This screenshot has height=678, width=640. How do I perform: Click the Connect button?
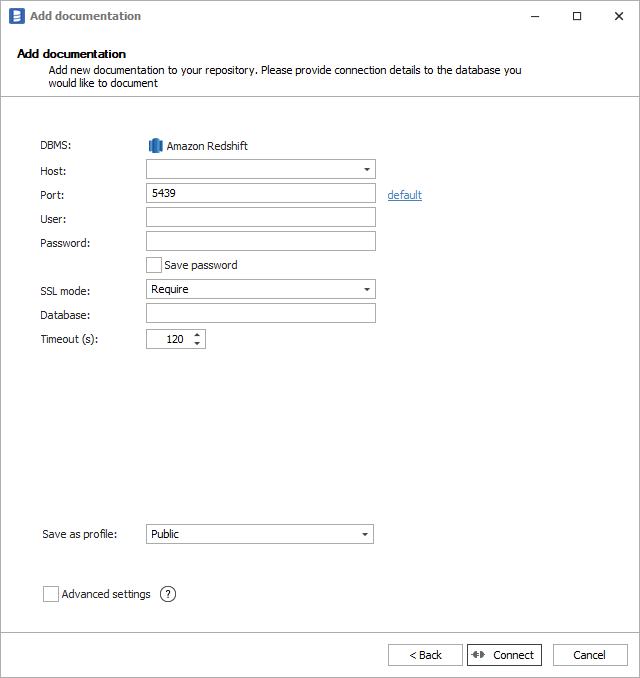click(x=504, y=655)
